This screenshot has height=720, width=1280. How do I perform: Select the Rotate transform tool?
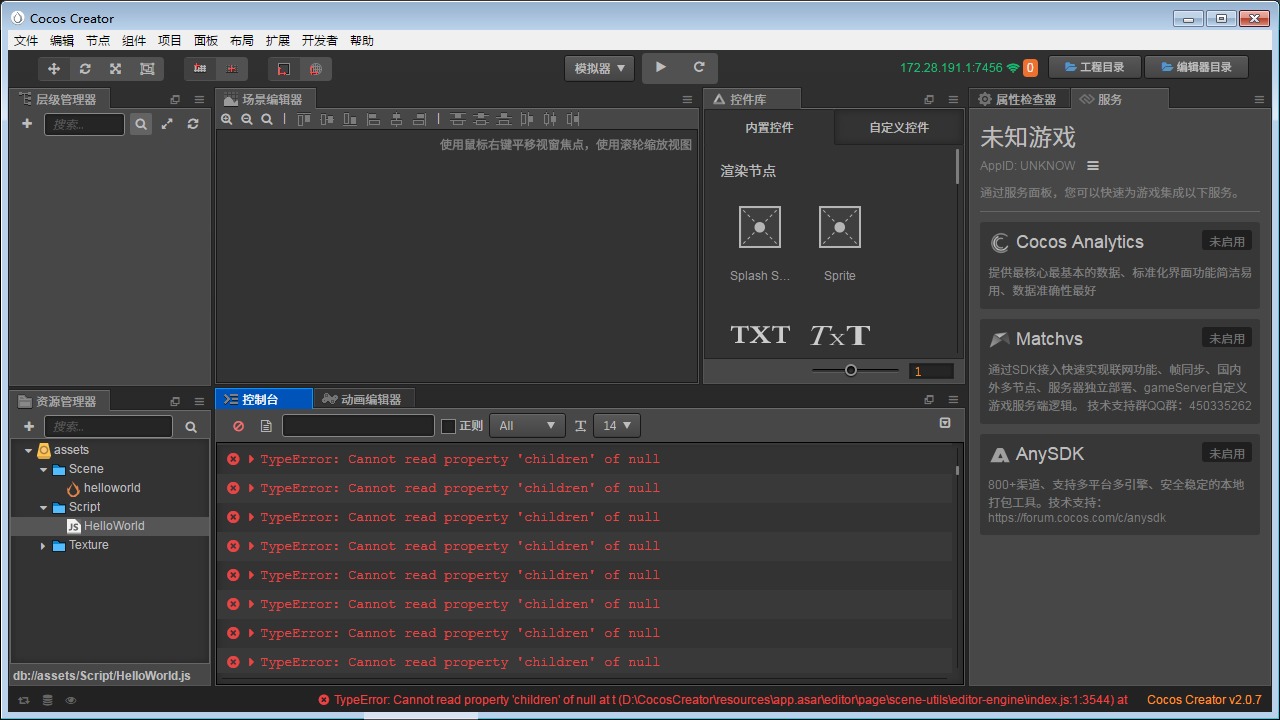pyautogui.click(x=85, y=68)
